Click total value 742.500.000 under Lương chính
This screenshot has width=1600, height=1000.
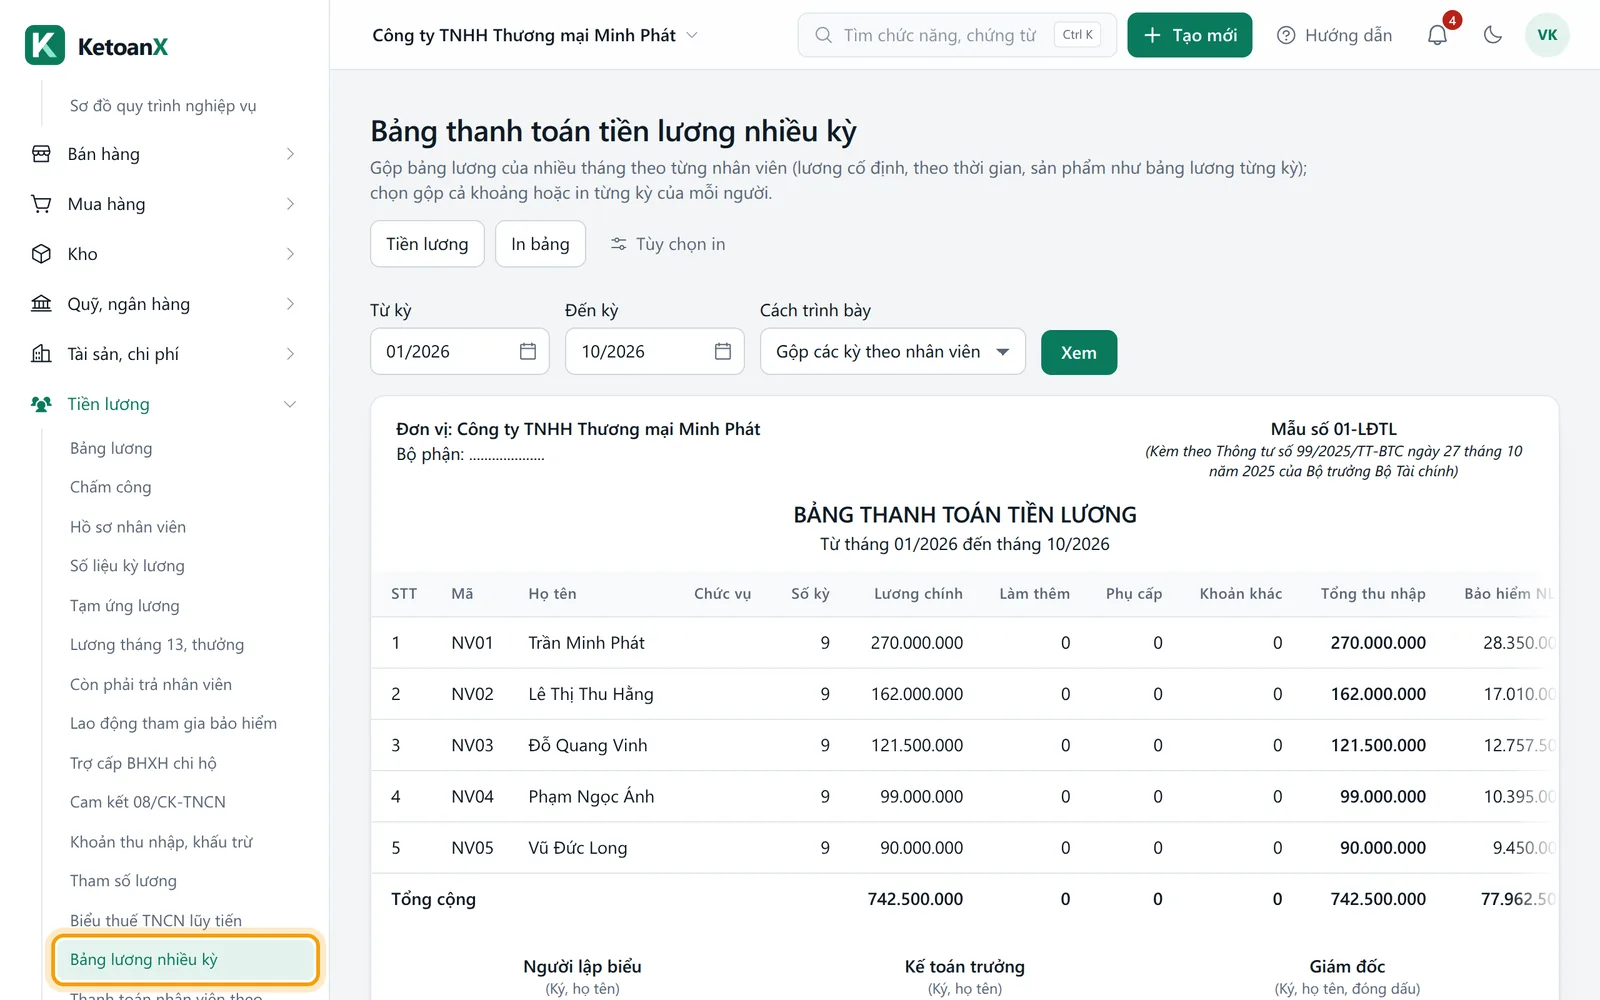click(x=915, y=899)
